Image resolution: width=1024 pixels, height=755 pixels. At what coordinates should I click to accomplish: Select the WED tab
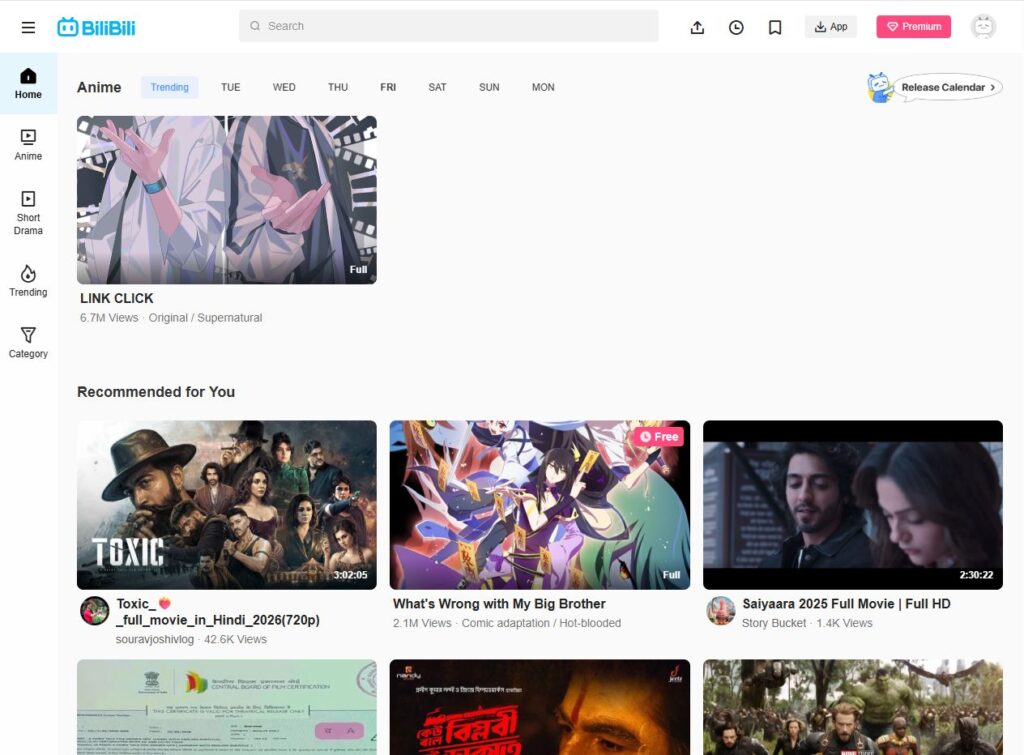click(284, 87)
